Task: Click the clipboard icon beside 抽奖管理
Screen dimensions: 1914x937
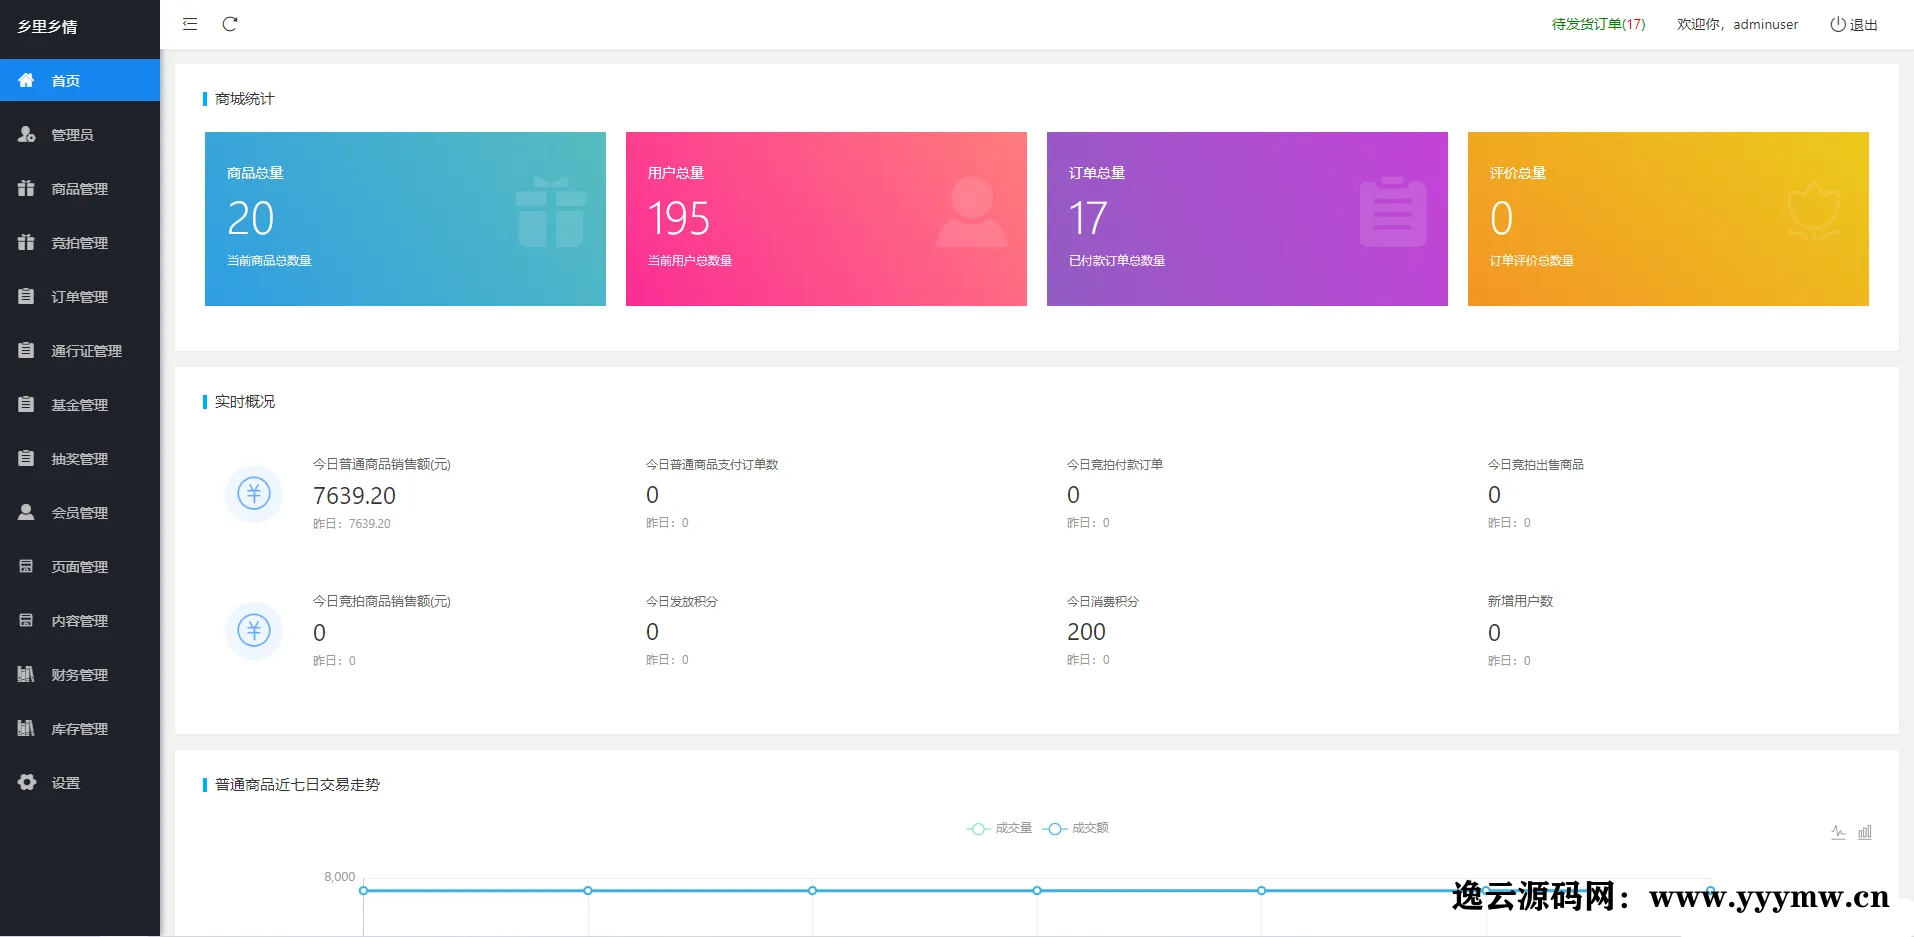Action: (26, 458)
